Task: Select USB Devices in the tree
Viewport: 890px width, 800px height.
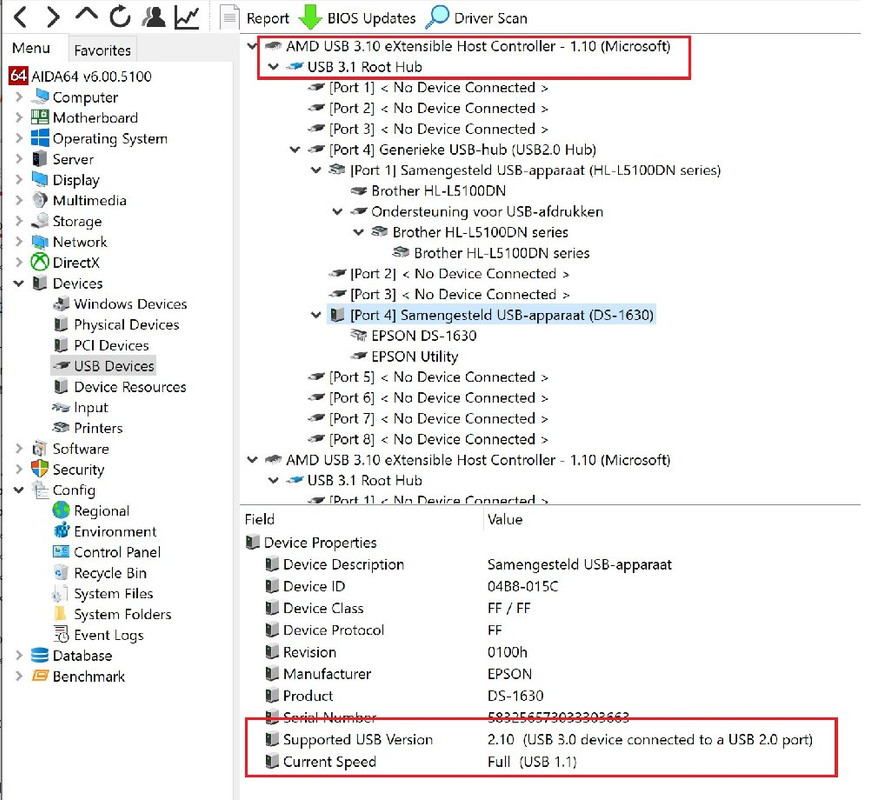Action: (114, 366)
